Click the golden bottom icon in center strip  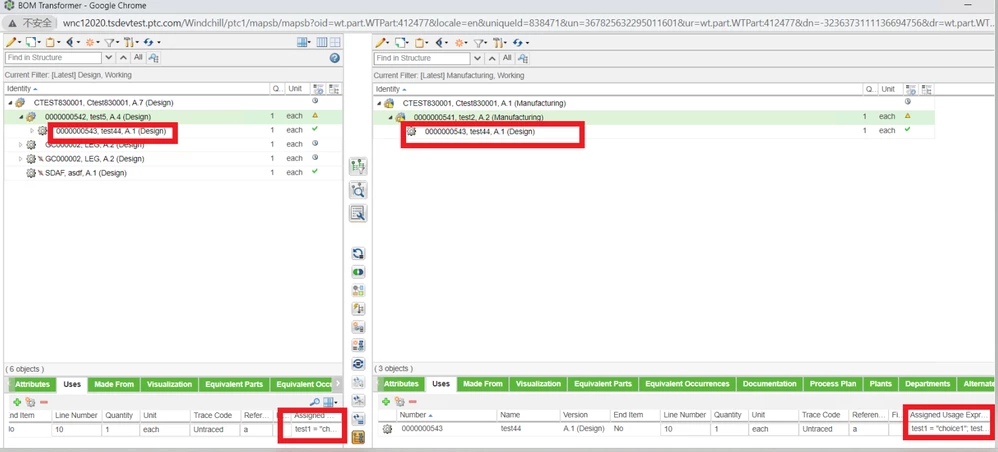(358, 437)
